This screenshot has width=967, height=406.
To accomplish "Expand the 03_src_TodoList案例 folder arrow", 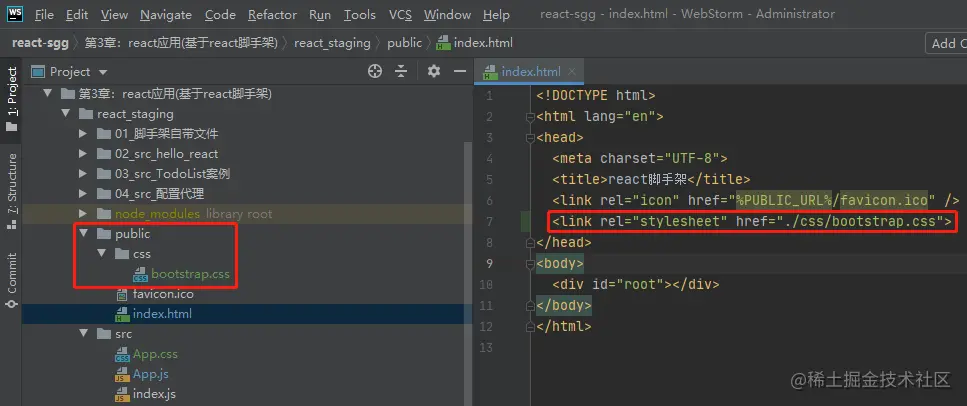I will point(83,174).
